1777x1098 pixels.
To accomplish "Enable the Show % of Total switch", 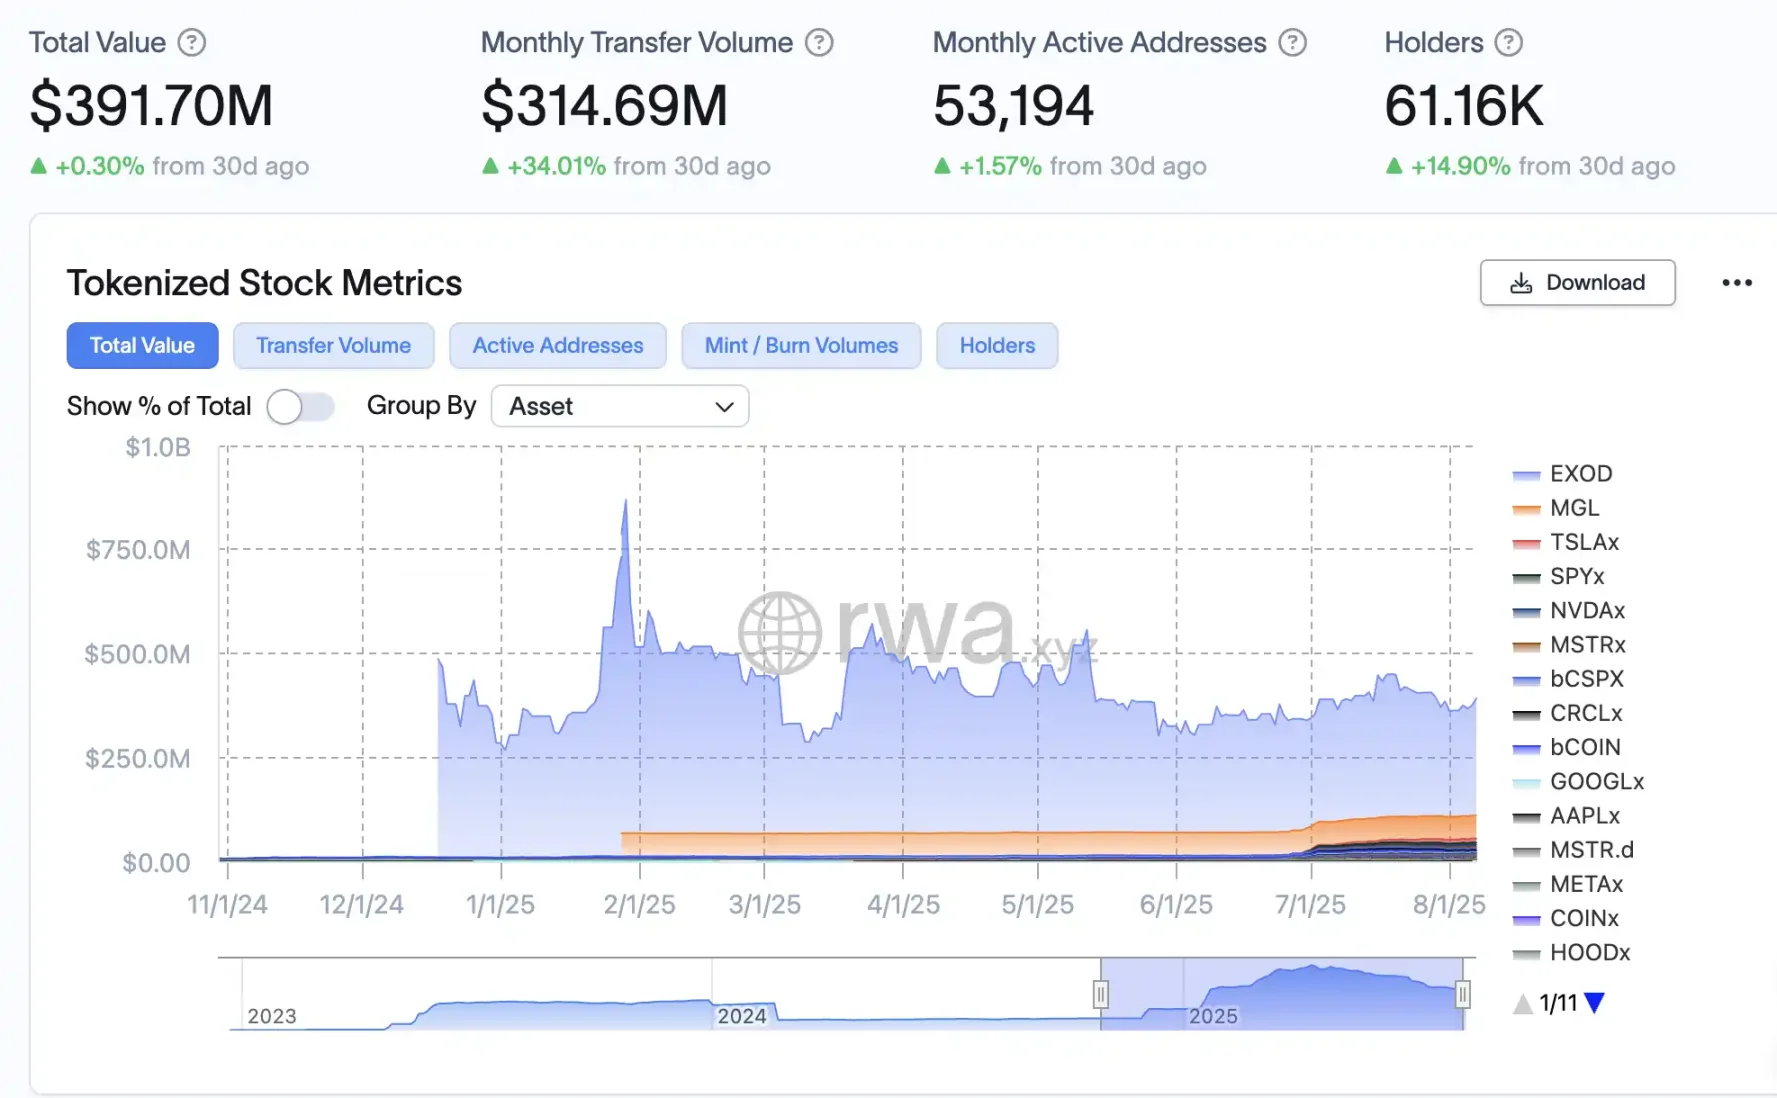I will [299, 407].
